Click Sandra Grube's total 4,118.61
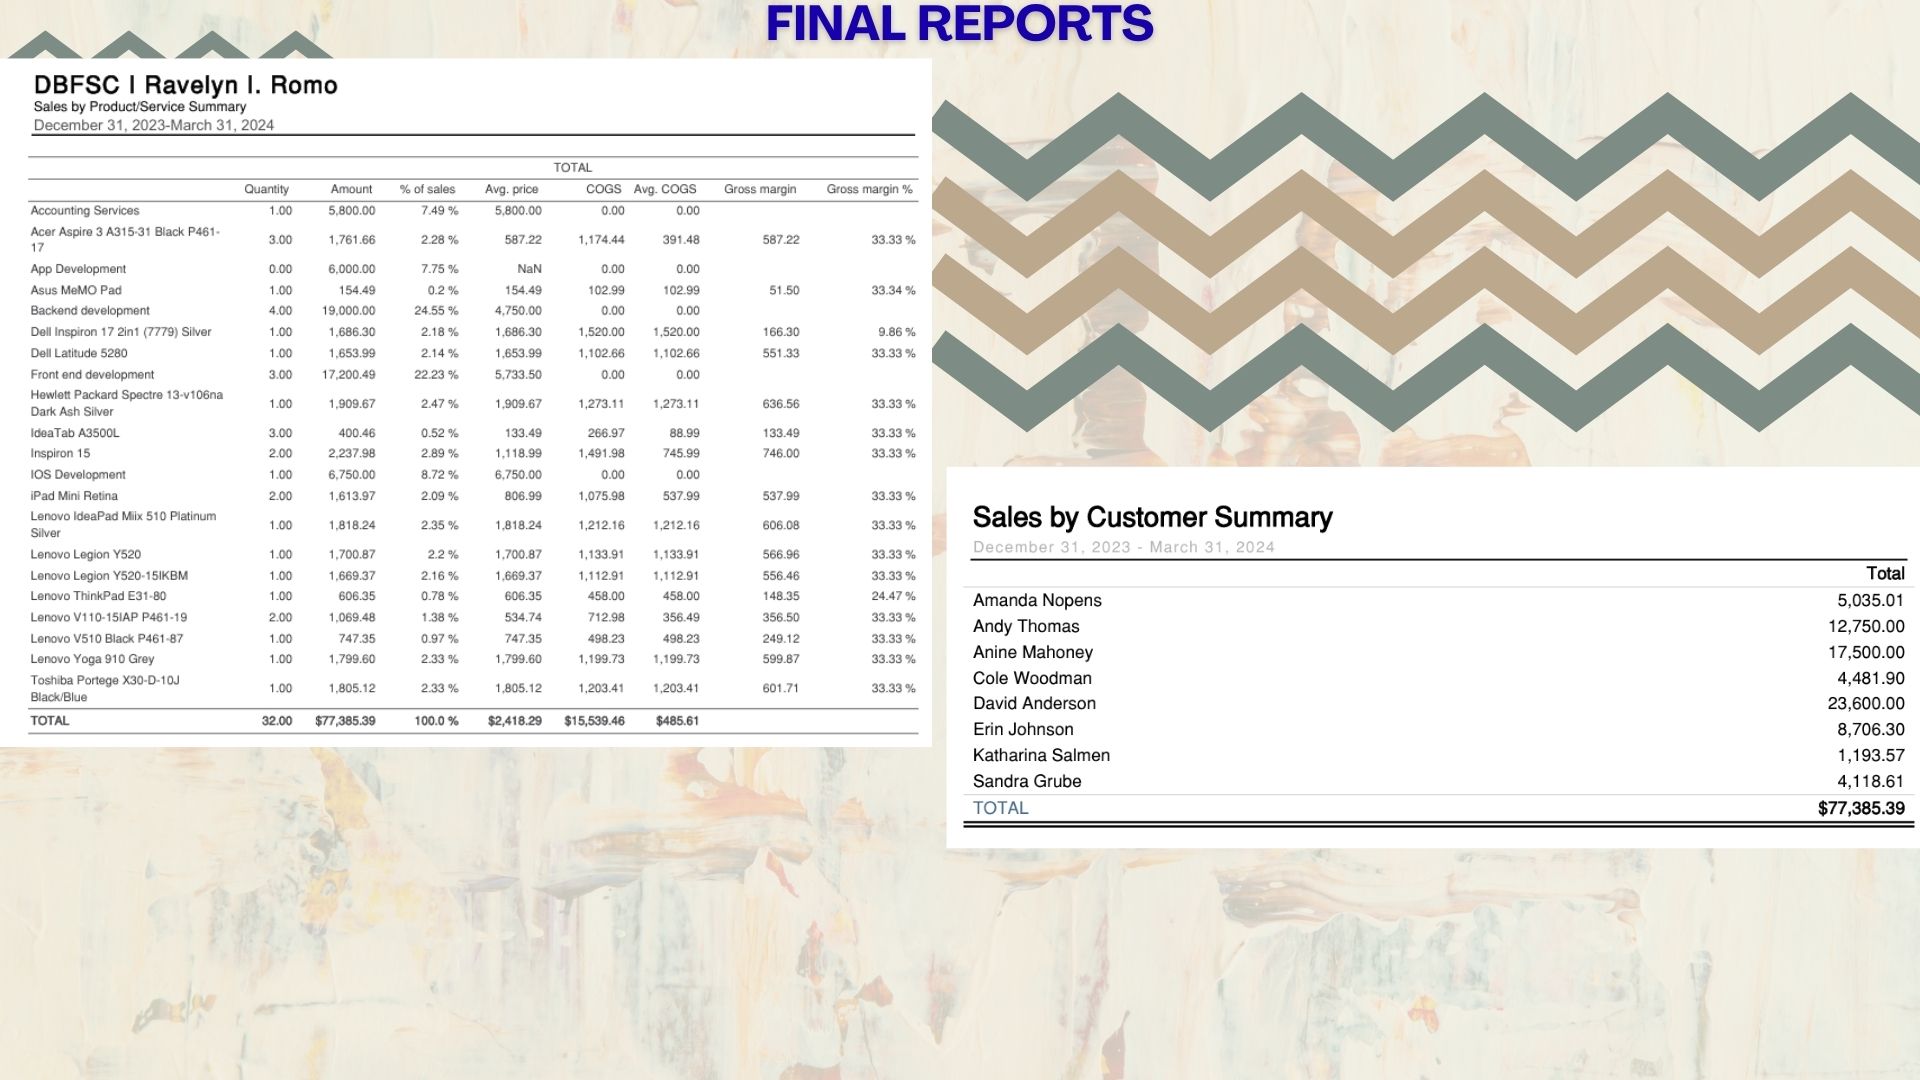Screen dimensions: 1920x1080 [x=1871, y=782]
